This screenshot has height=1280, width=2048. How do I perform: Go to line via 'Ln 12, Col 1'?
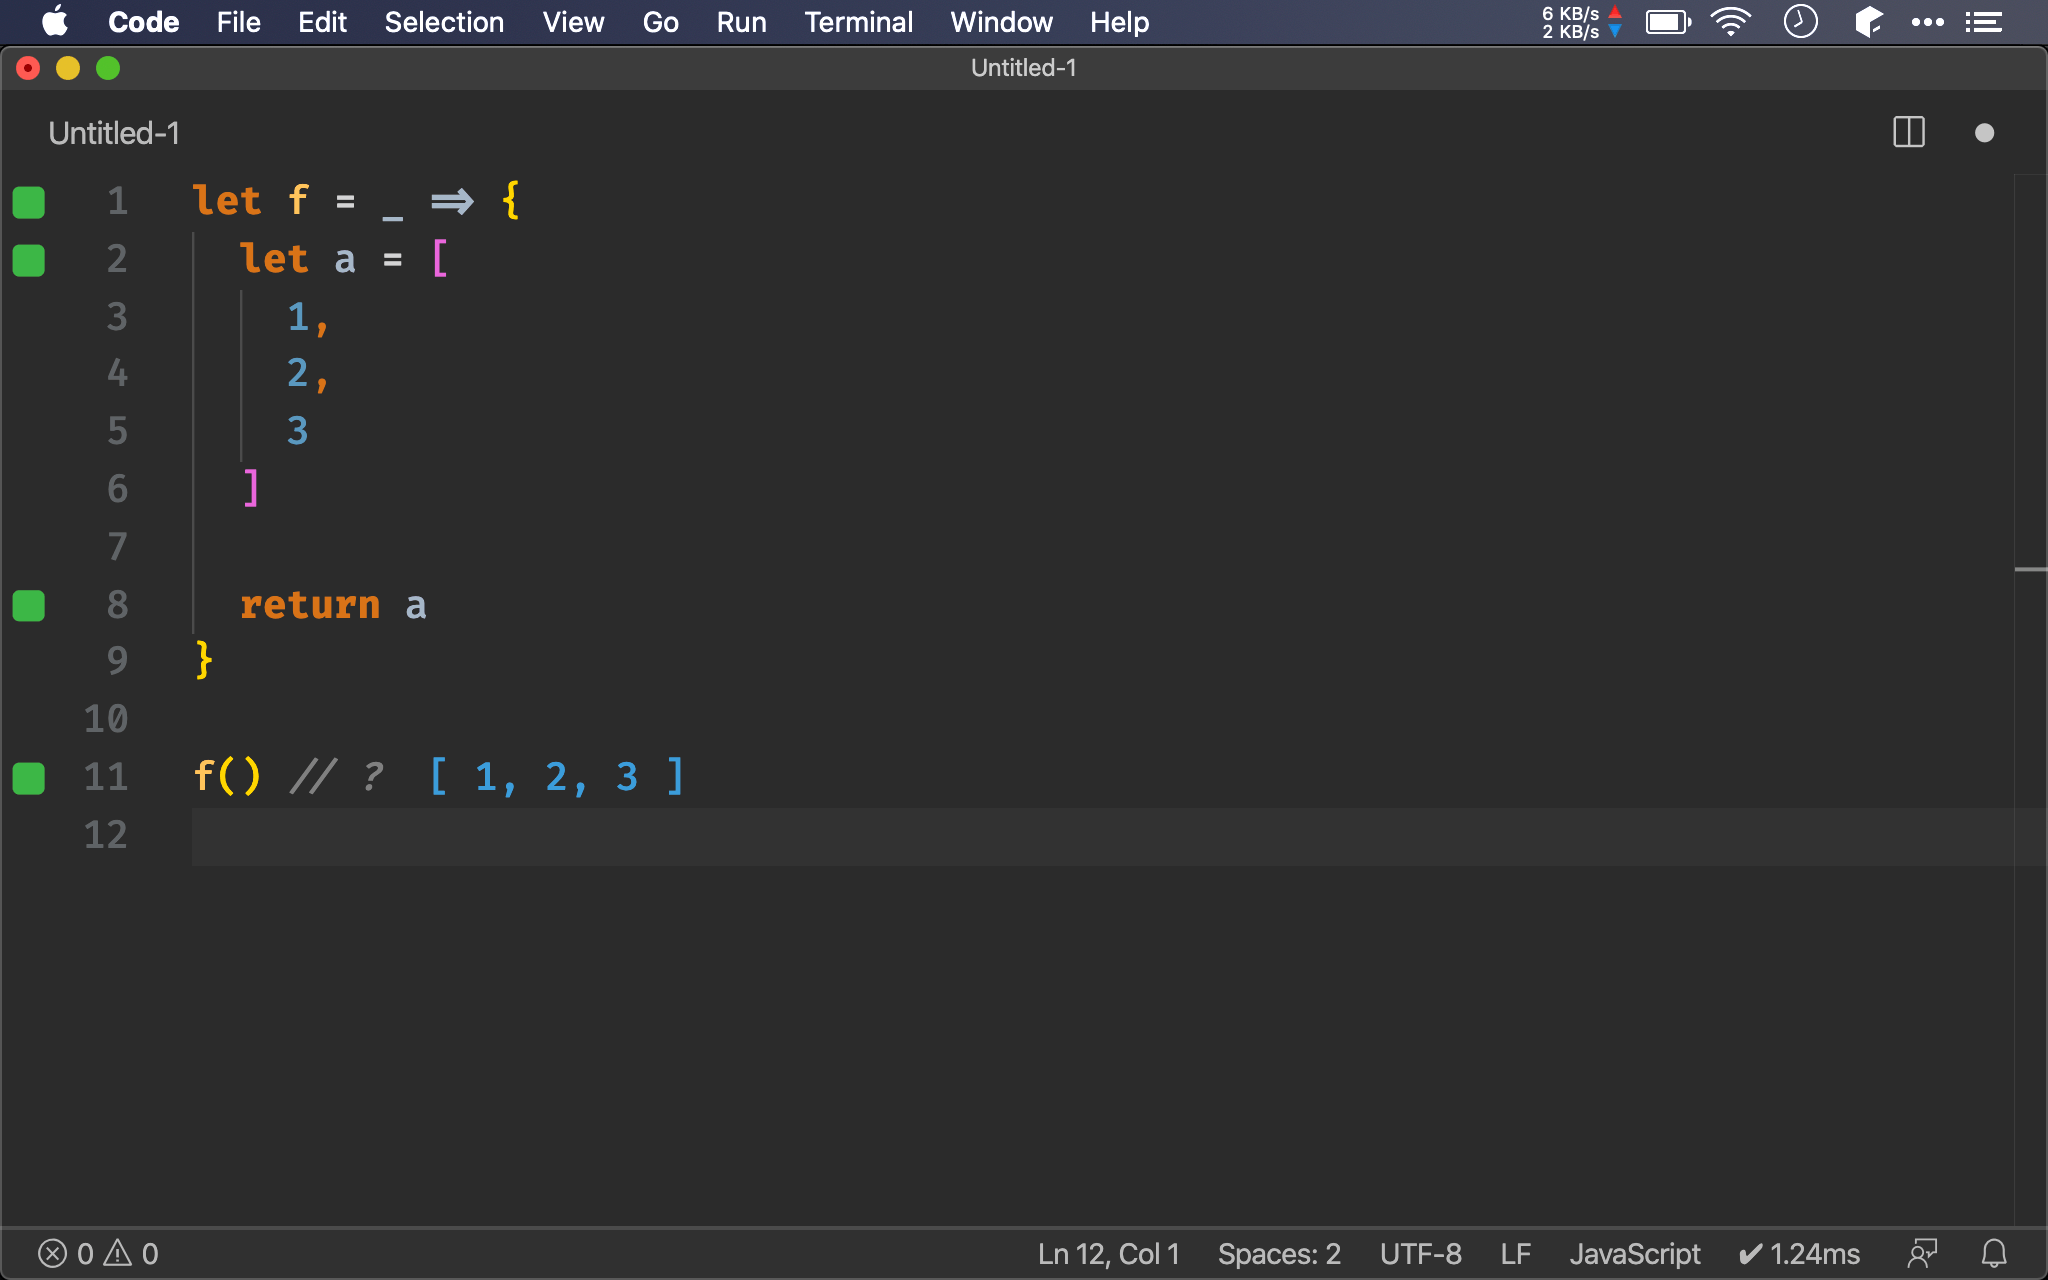1108,1253
